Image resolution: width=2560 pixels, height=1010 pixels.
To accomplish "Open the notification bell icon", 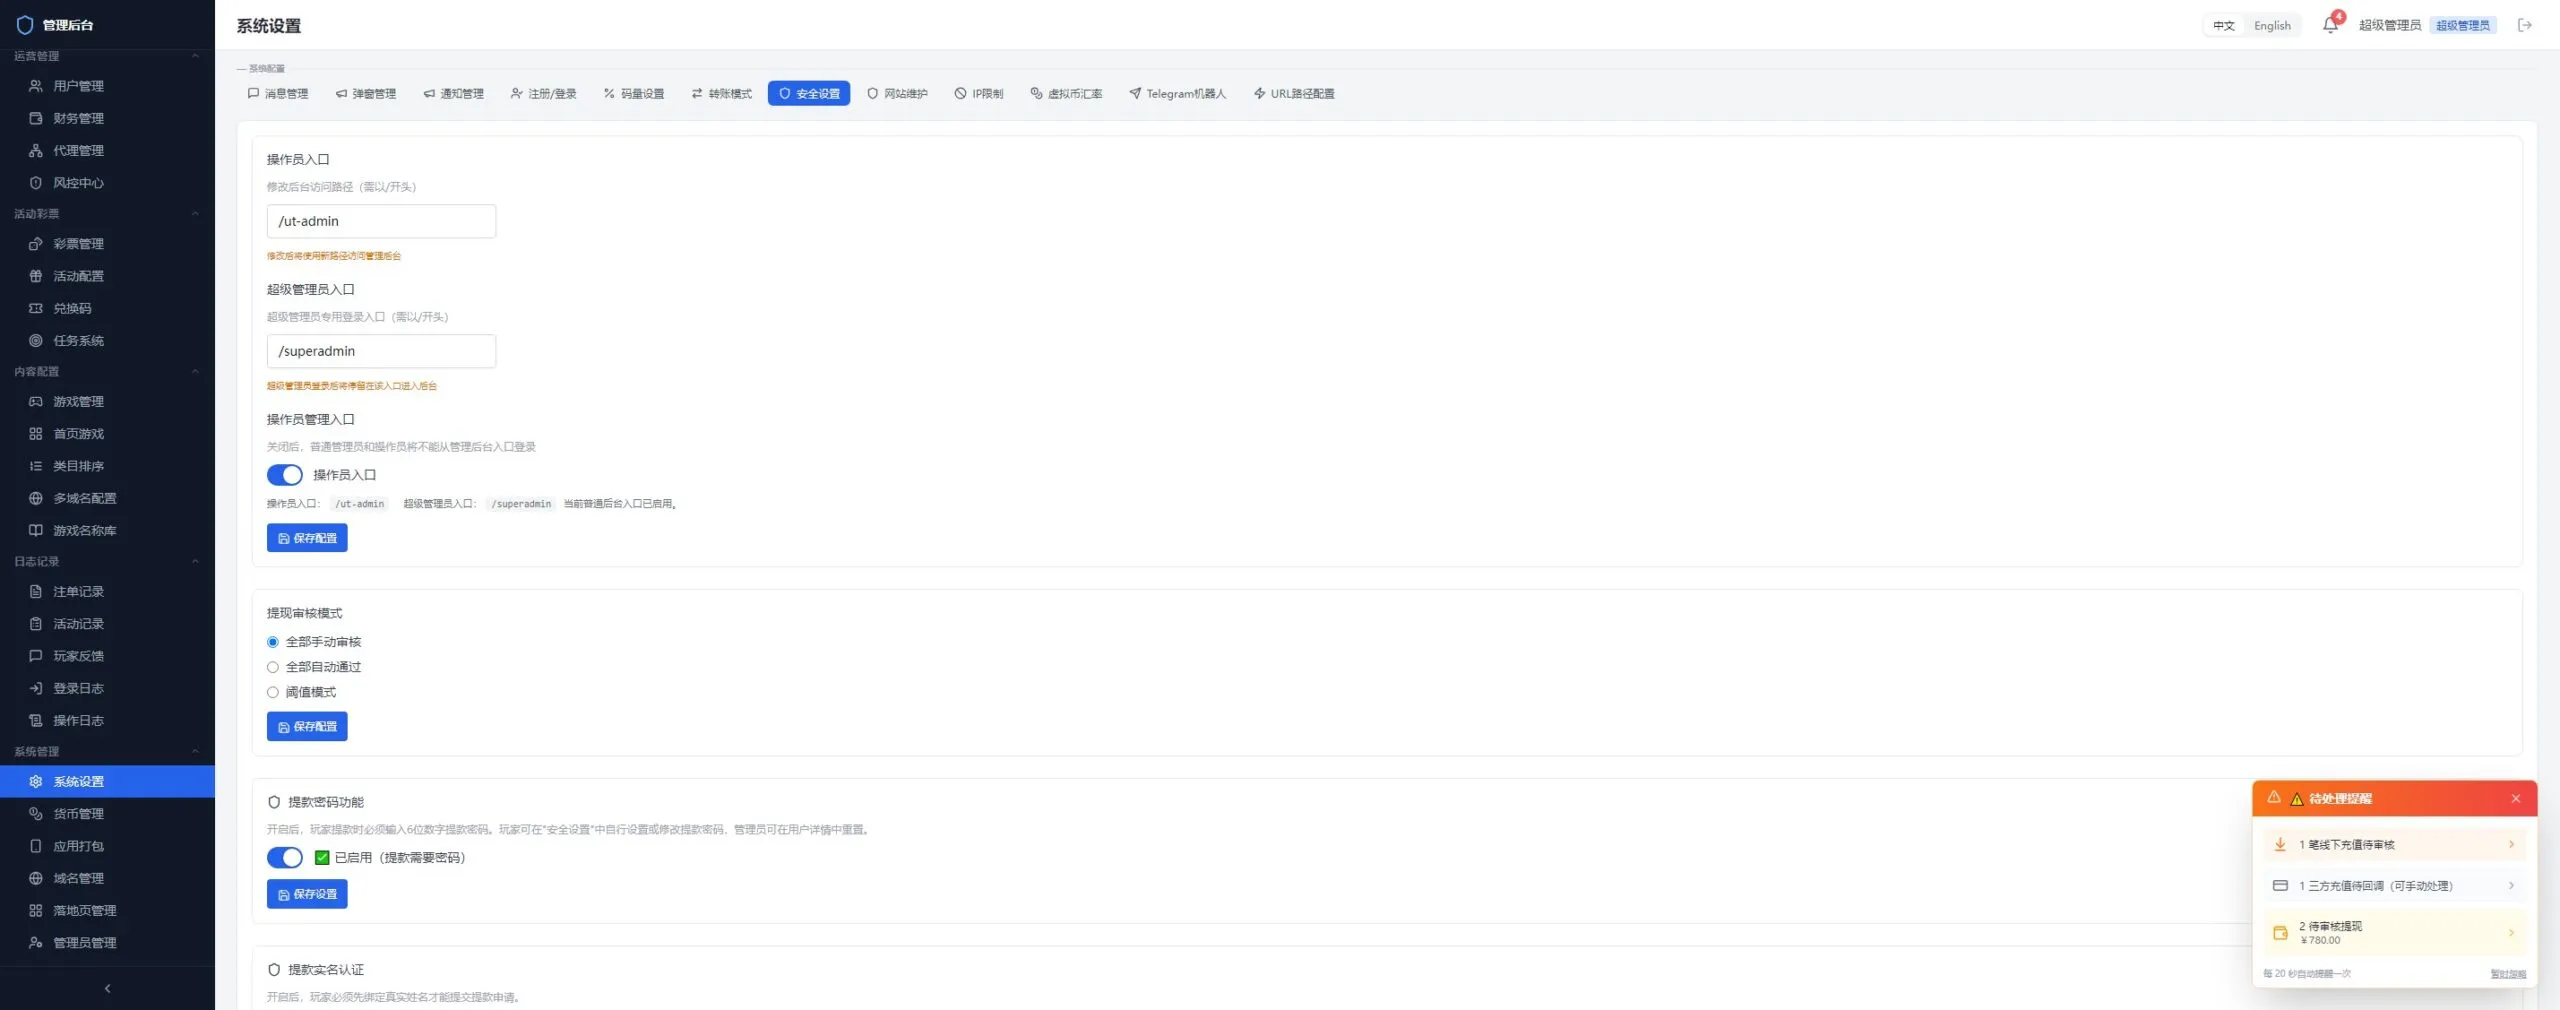I will point(2330,25).
